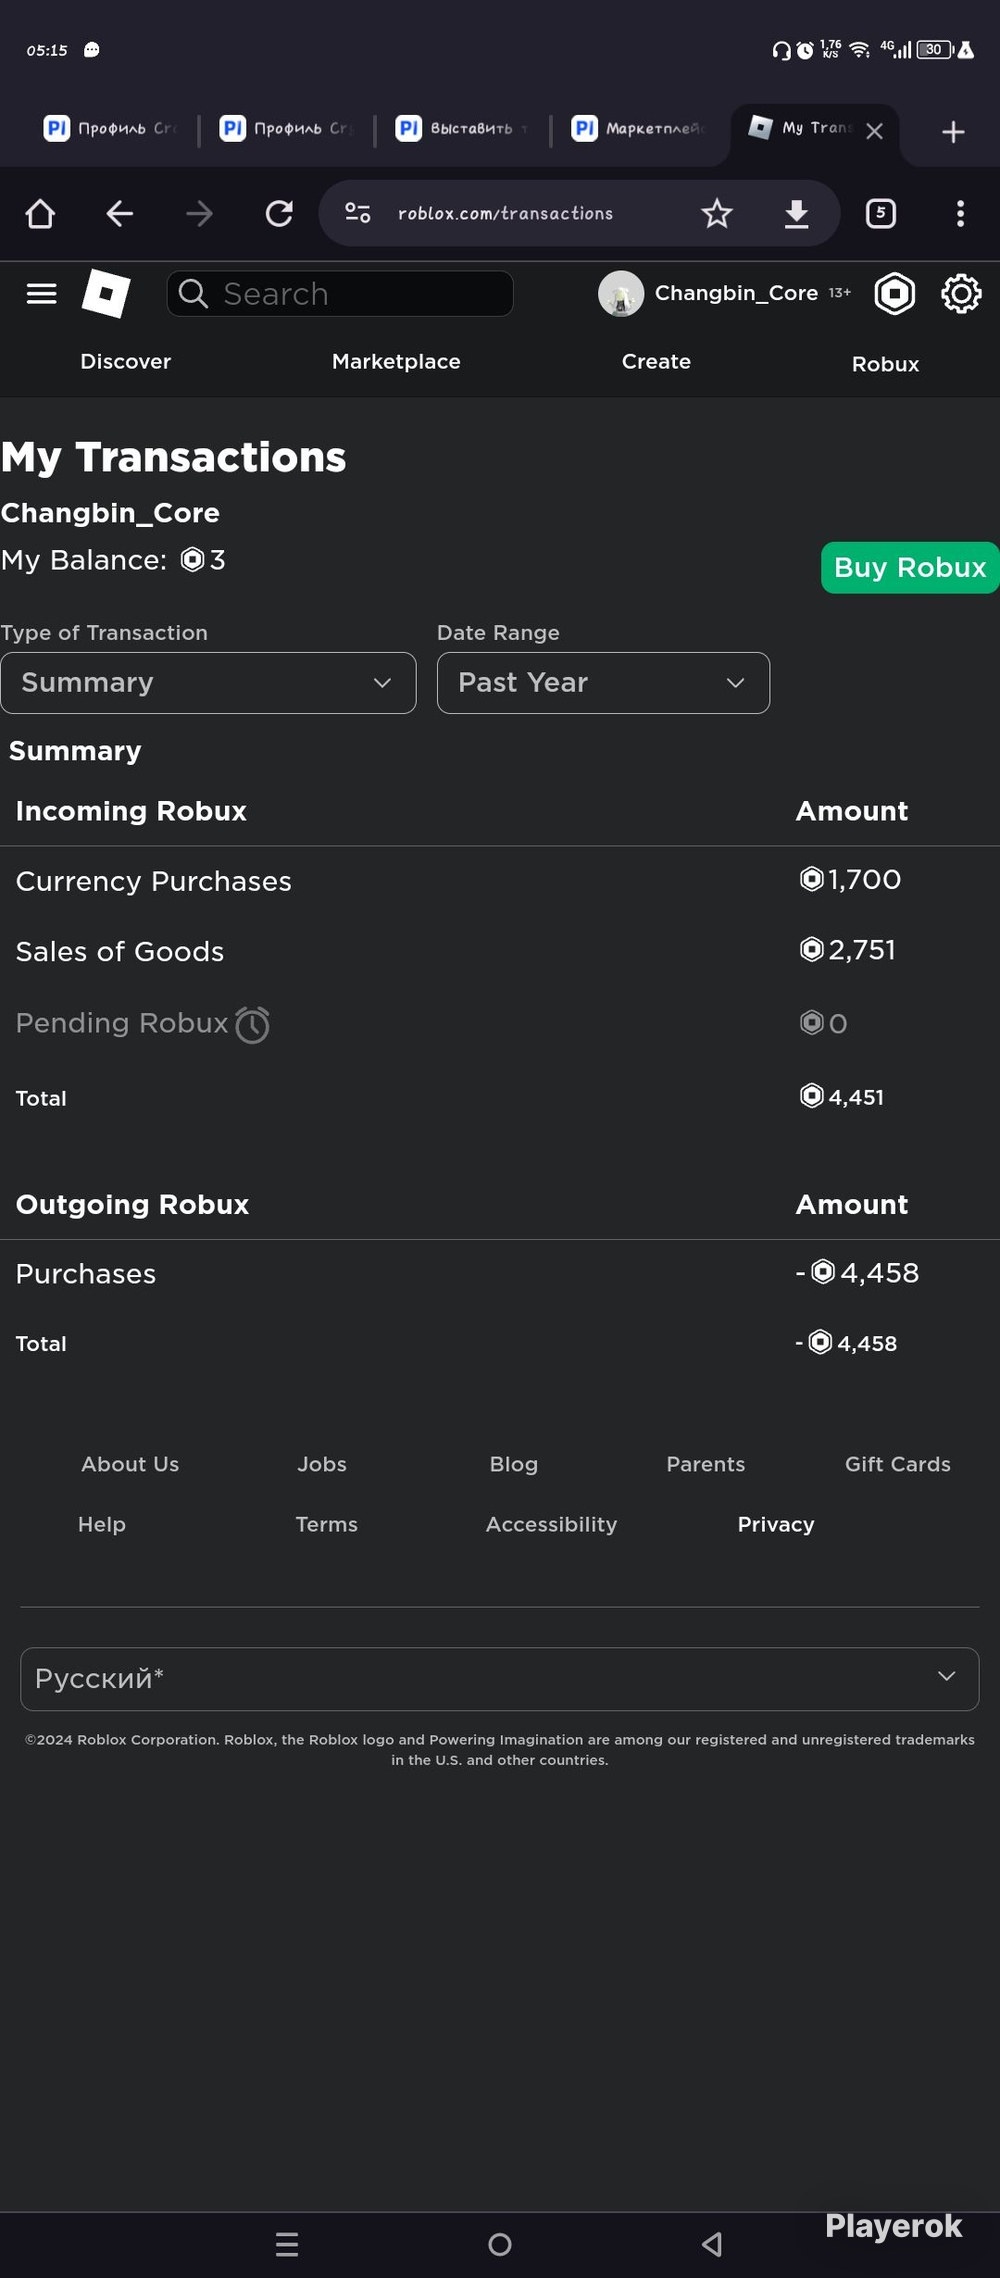Image resolution: width=1000 pixels, height=2278 pixels.
Task: Switch to the Выставить browser tab
Action: pos(462,128)
